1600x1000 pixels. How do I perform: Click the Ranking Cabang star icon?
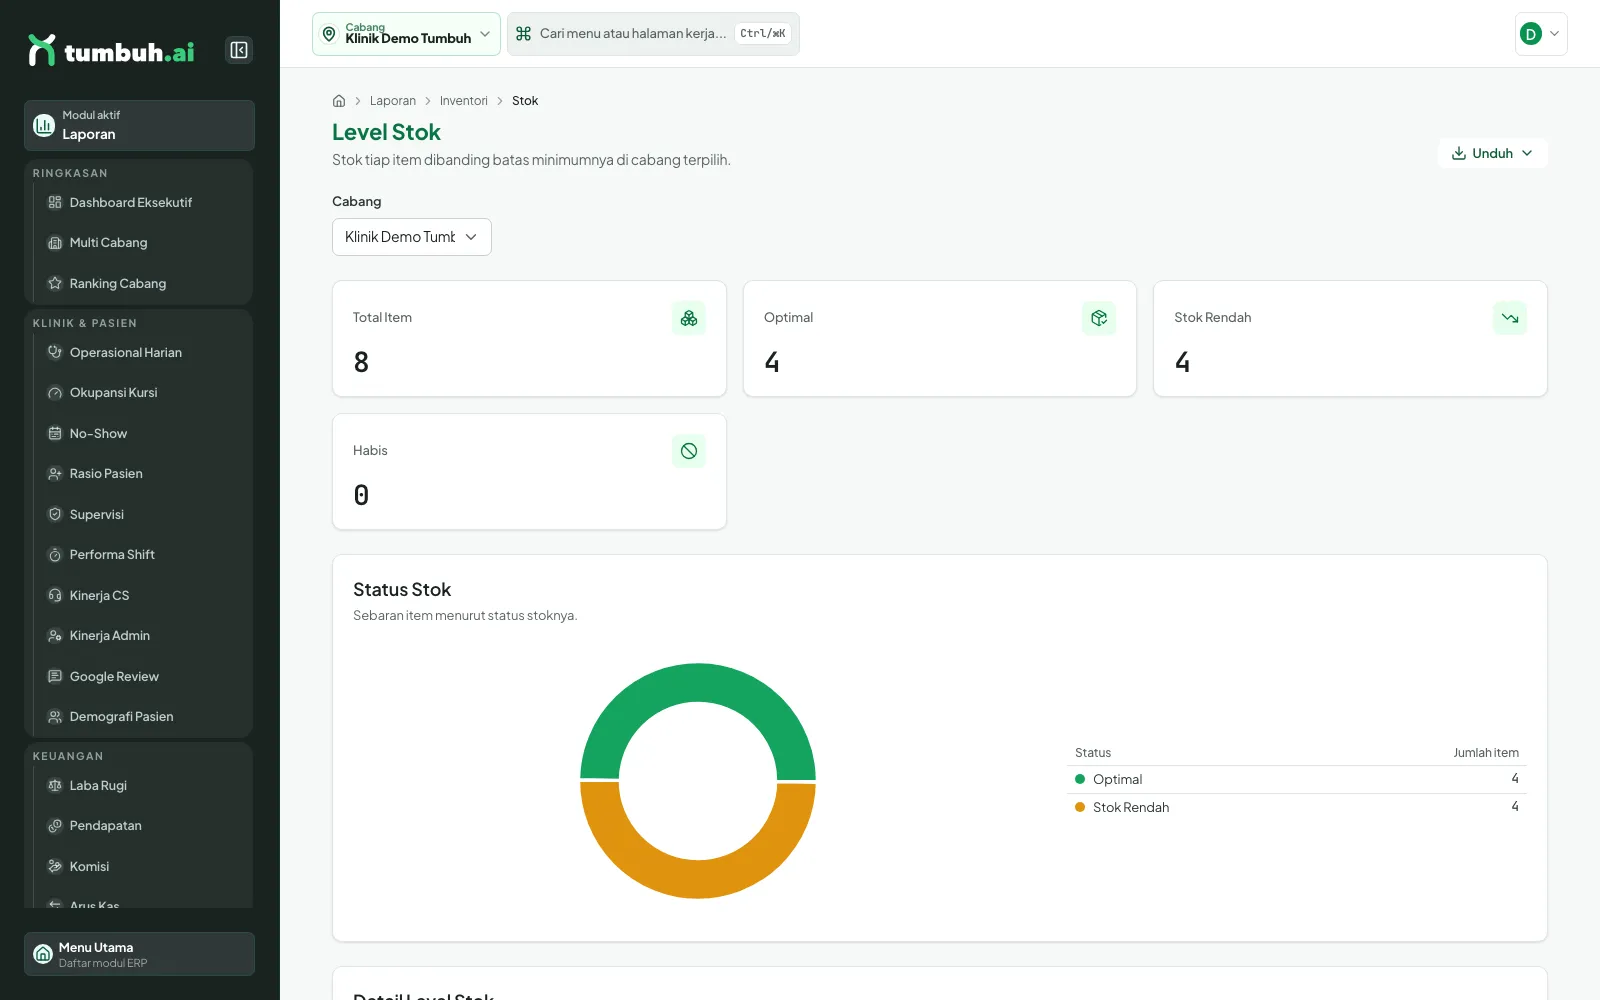(x=55, y=284)
